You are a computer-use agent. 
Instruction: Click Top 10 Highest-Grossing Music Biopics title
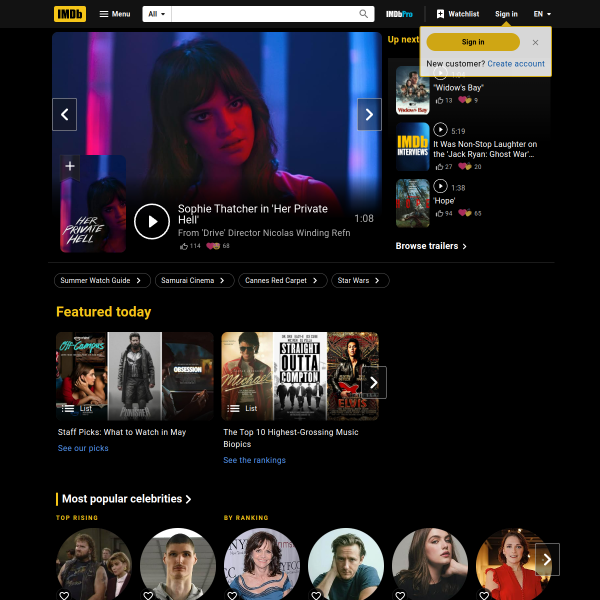pyautogui.click(x=291, y=438)
